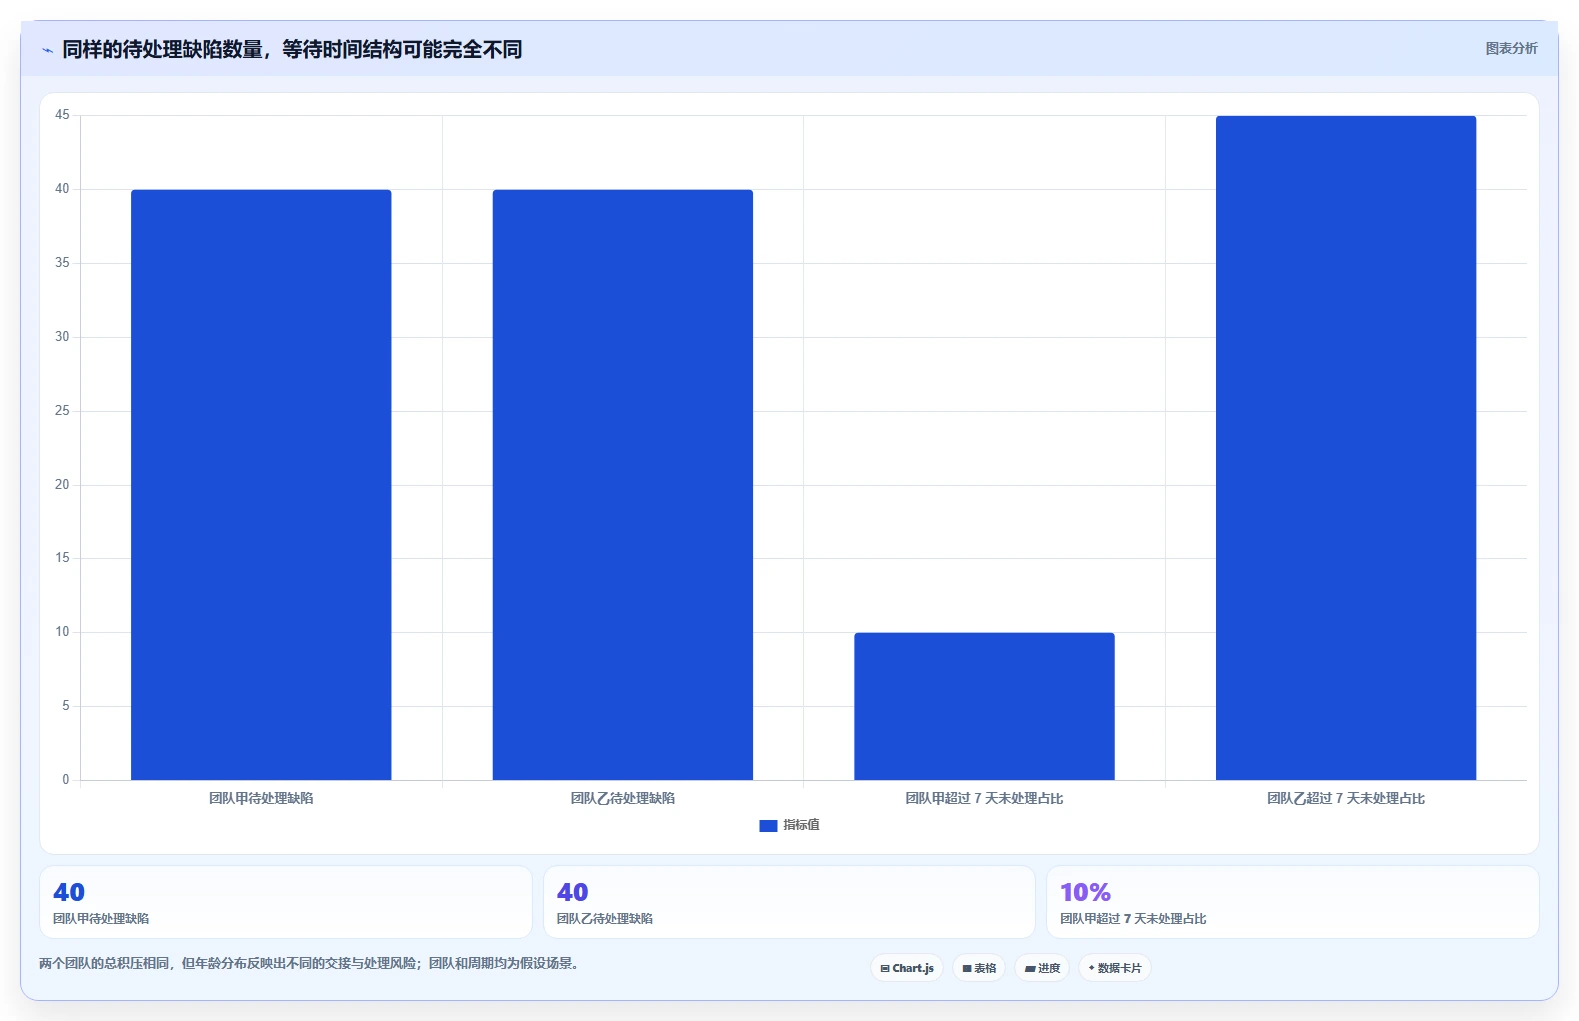The width and height of the screenshot is (1579, 1021).
Task: Click the x-axis label 团队甲待处理缺陷
Action: pyautogui.click(x=261, y=798)
